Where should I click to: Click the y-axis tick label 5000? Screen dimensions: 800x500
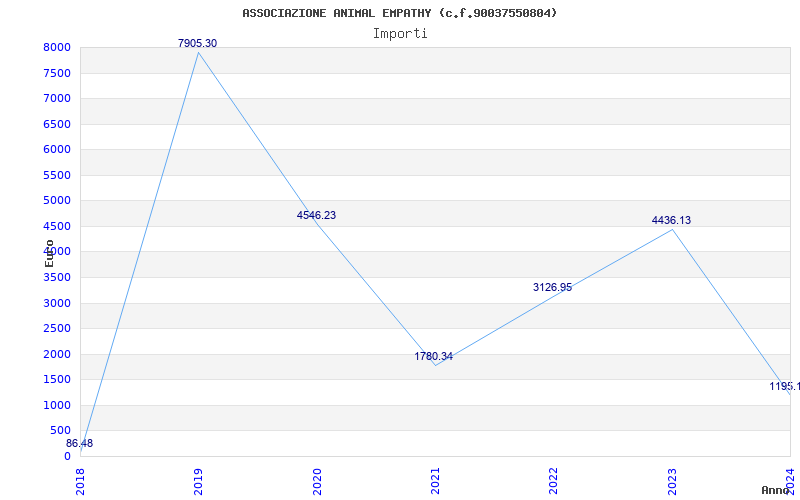pos(57,201)
